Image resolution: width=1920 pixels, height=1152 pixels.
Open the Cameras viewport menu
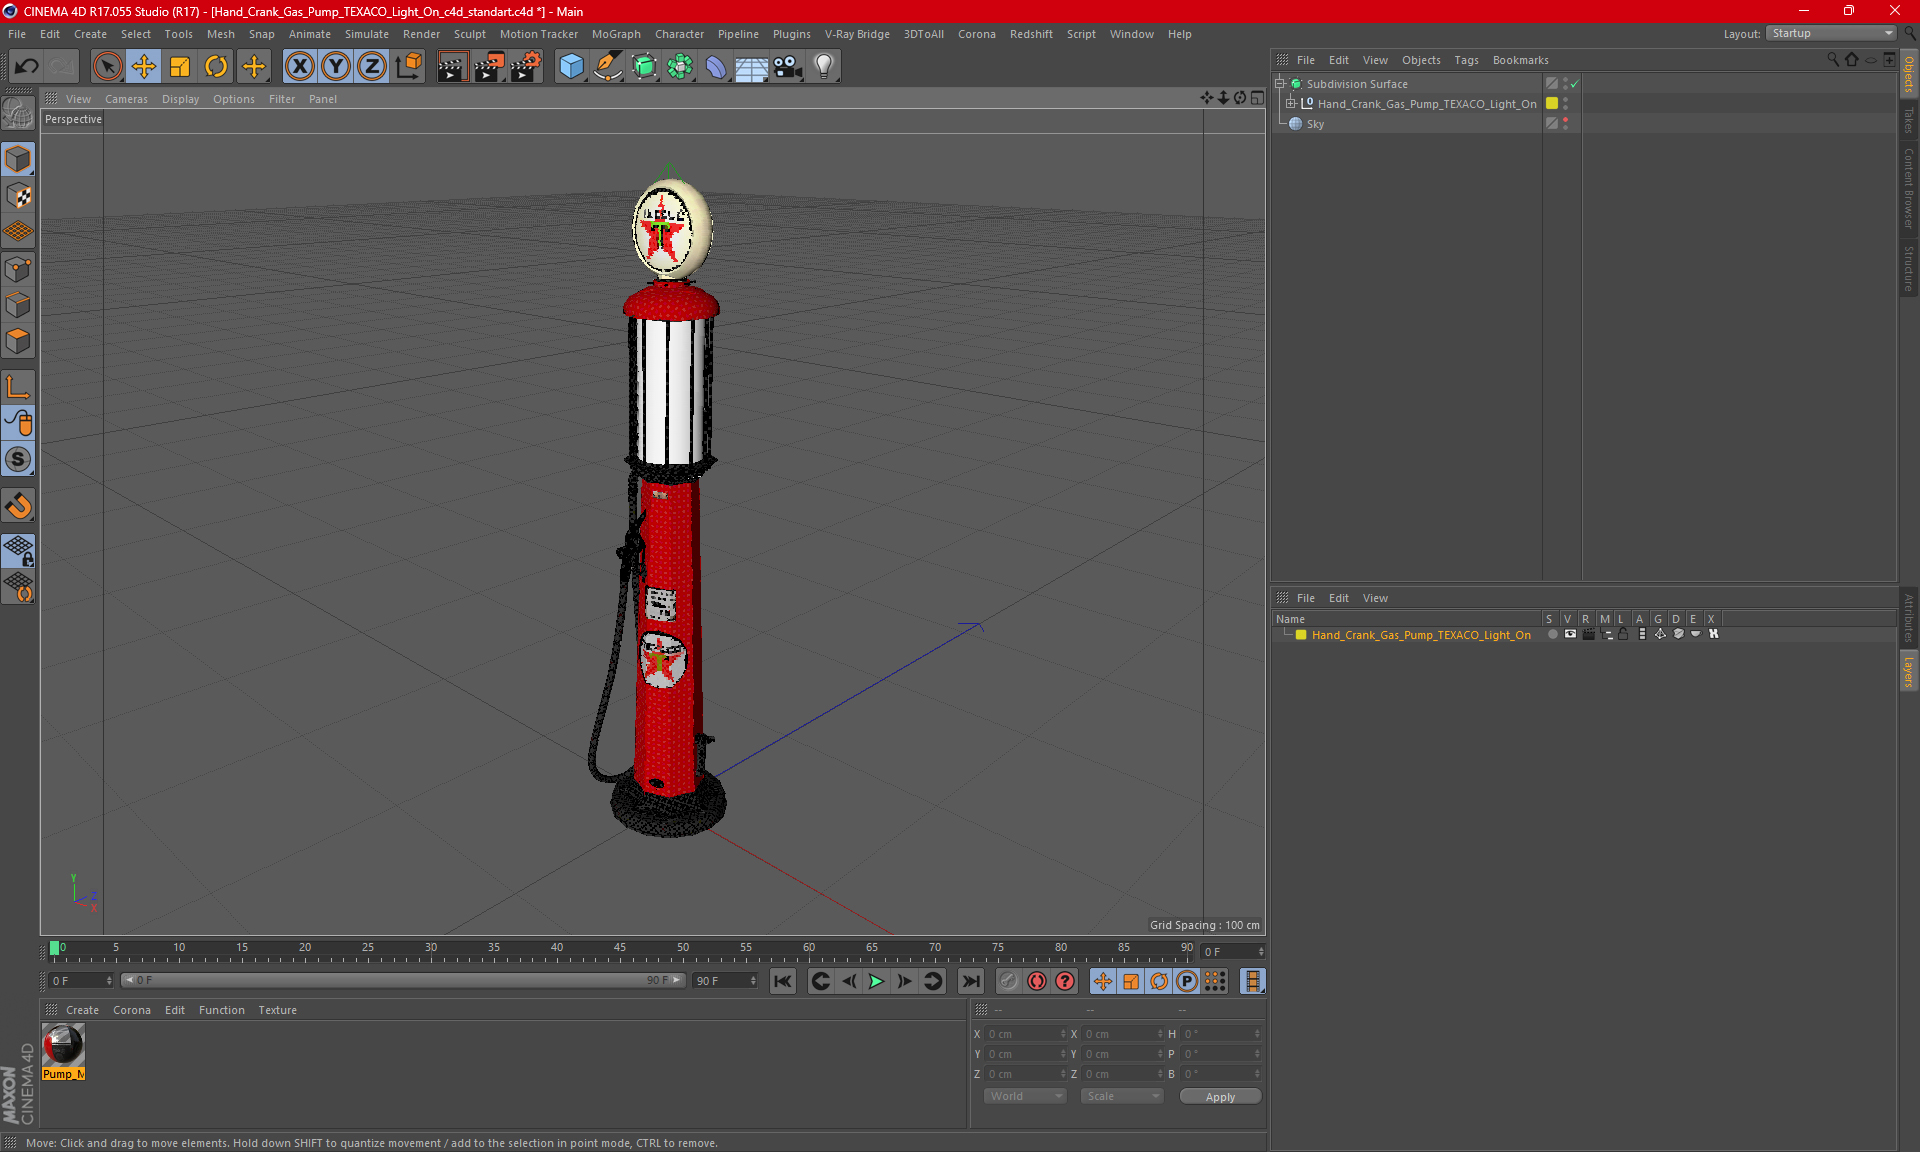click(126, 99)
